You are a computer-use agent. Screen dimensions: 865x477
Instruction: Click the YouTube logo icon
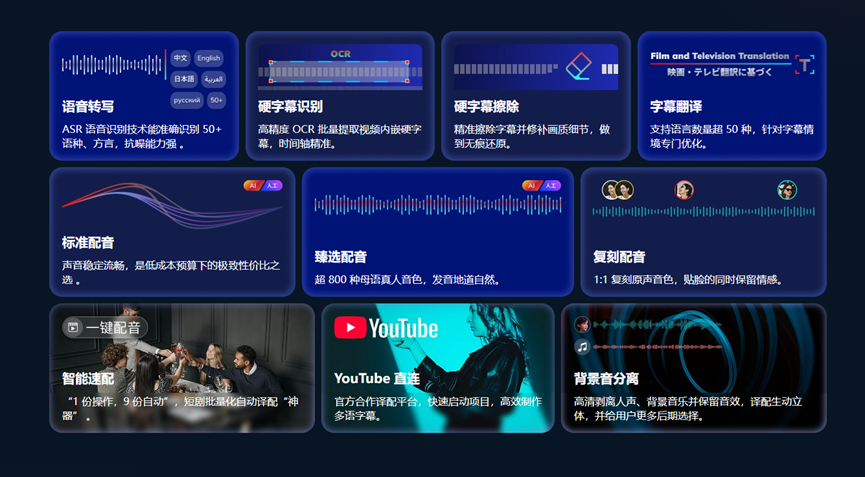coord(350,328)
